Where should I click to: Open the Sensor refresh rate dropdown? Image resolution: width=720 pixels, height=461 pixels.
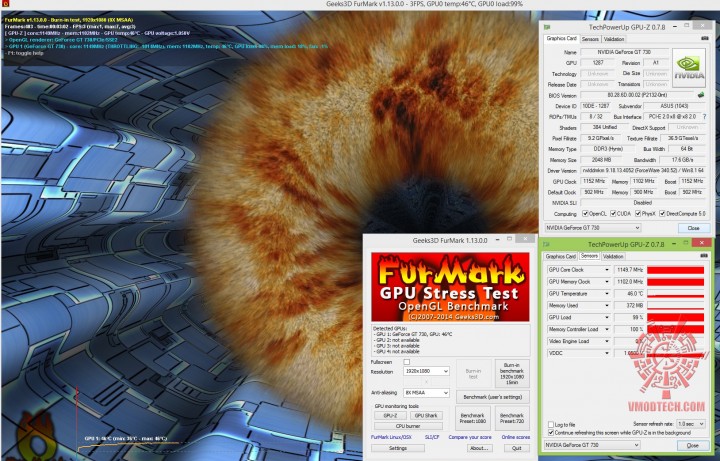pos(691,424)
